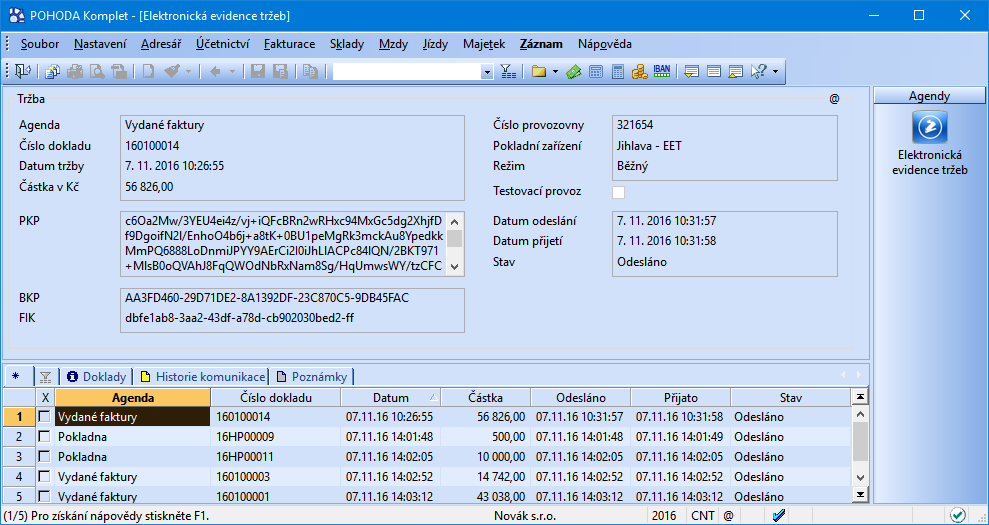Click the paintbrush icon in the toolbar
The width and height of the screenshot is (989, 525).
tap(172, 72)
